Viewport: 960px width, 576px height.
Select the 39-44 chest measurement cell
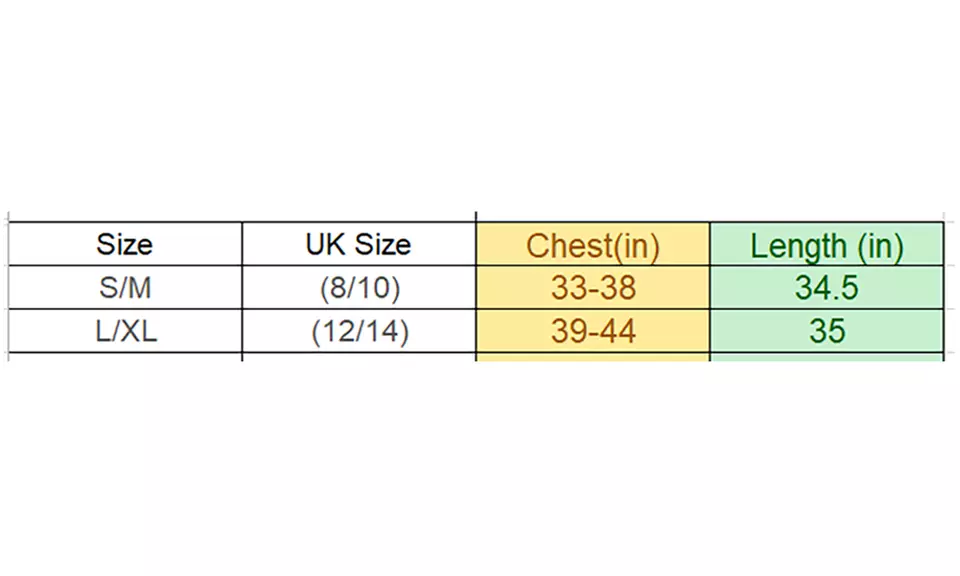click(x=593, y=331)
